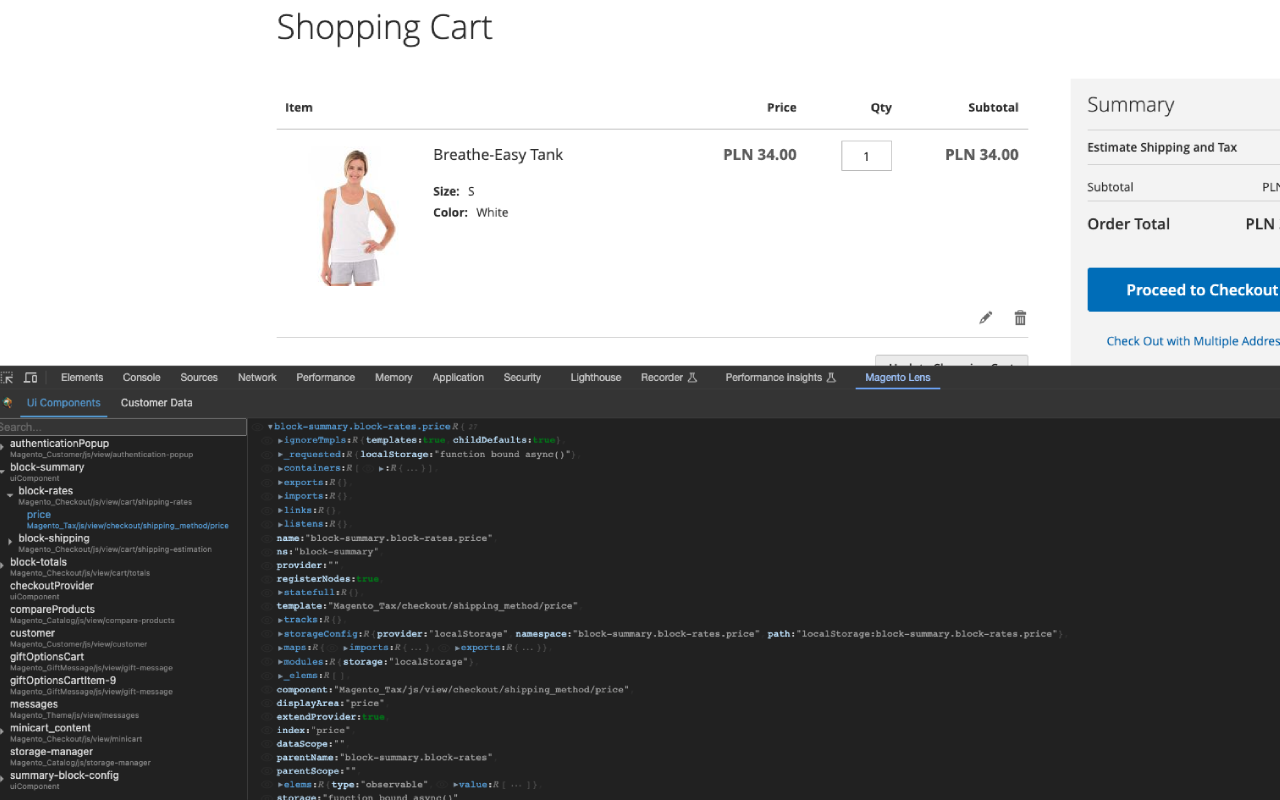1280x800 pixels.
Task: Collapse the block-rates tree node arrow
Action: 10,494
